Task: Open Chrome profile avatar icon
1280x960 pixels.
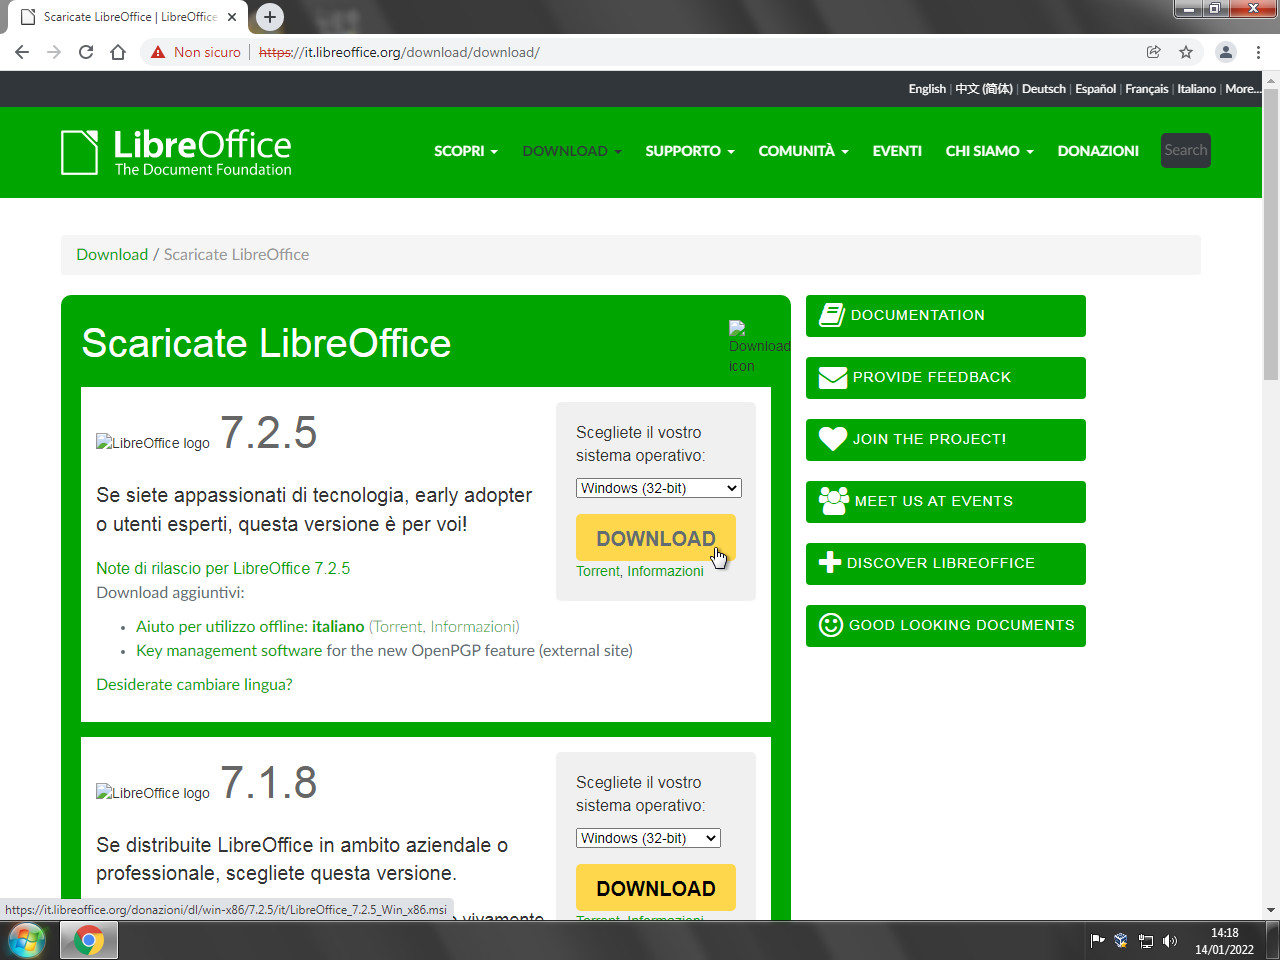Action: tap(1225, 52)
